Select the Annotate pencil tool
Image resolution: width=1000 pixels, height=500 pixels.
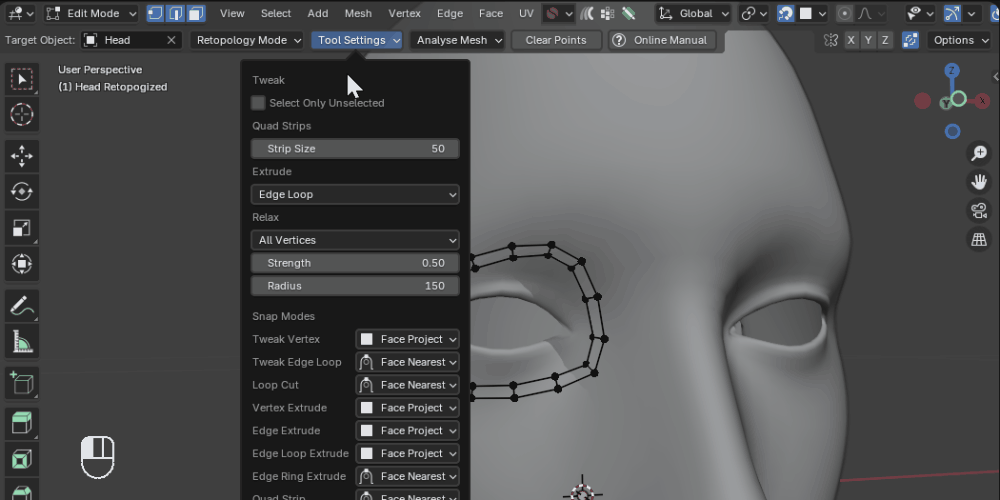tap(22, 307)
